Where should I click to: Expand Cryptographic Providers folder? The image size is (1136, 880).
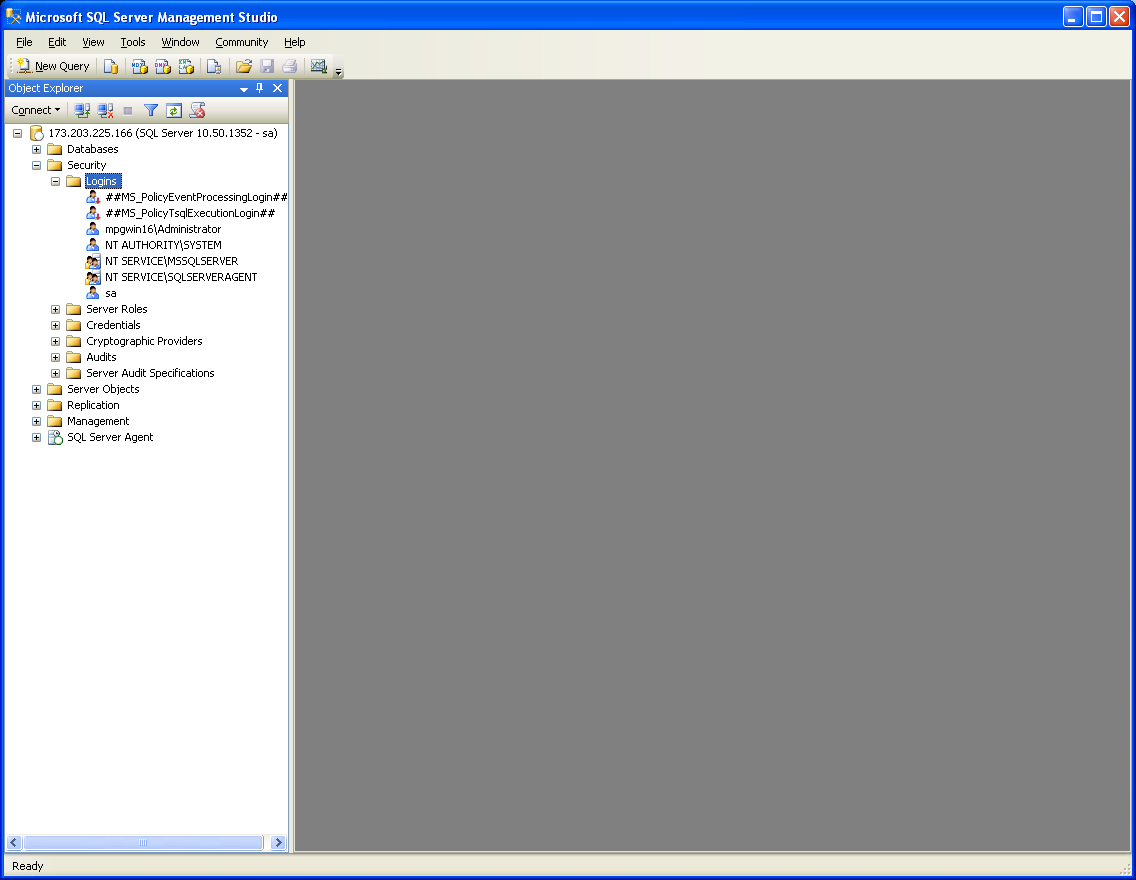point(55,341)
